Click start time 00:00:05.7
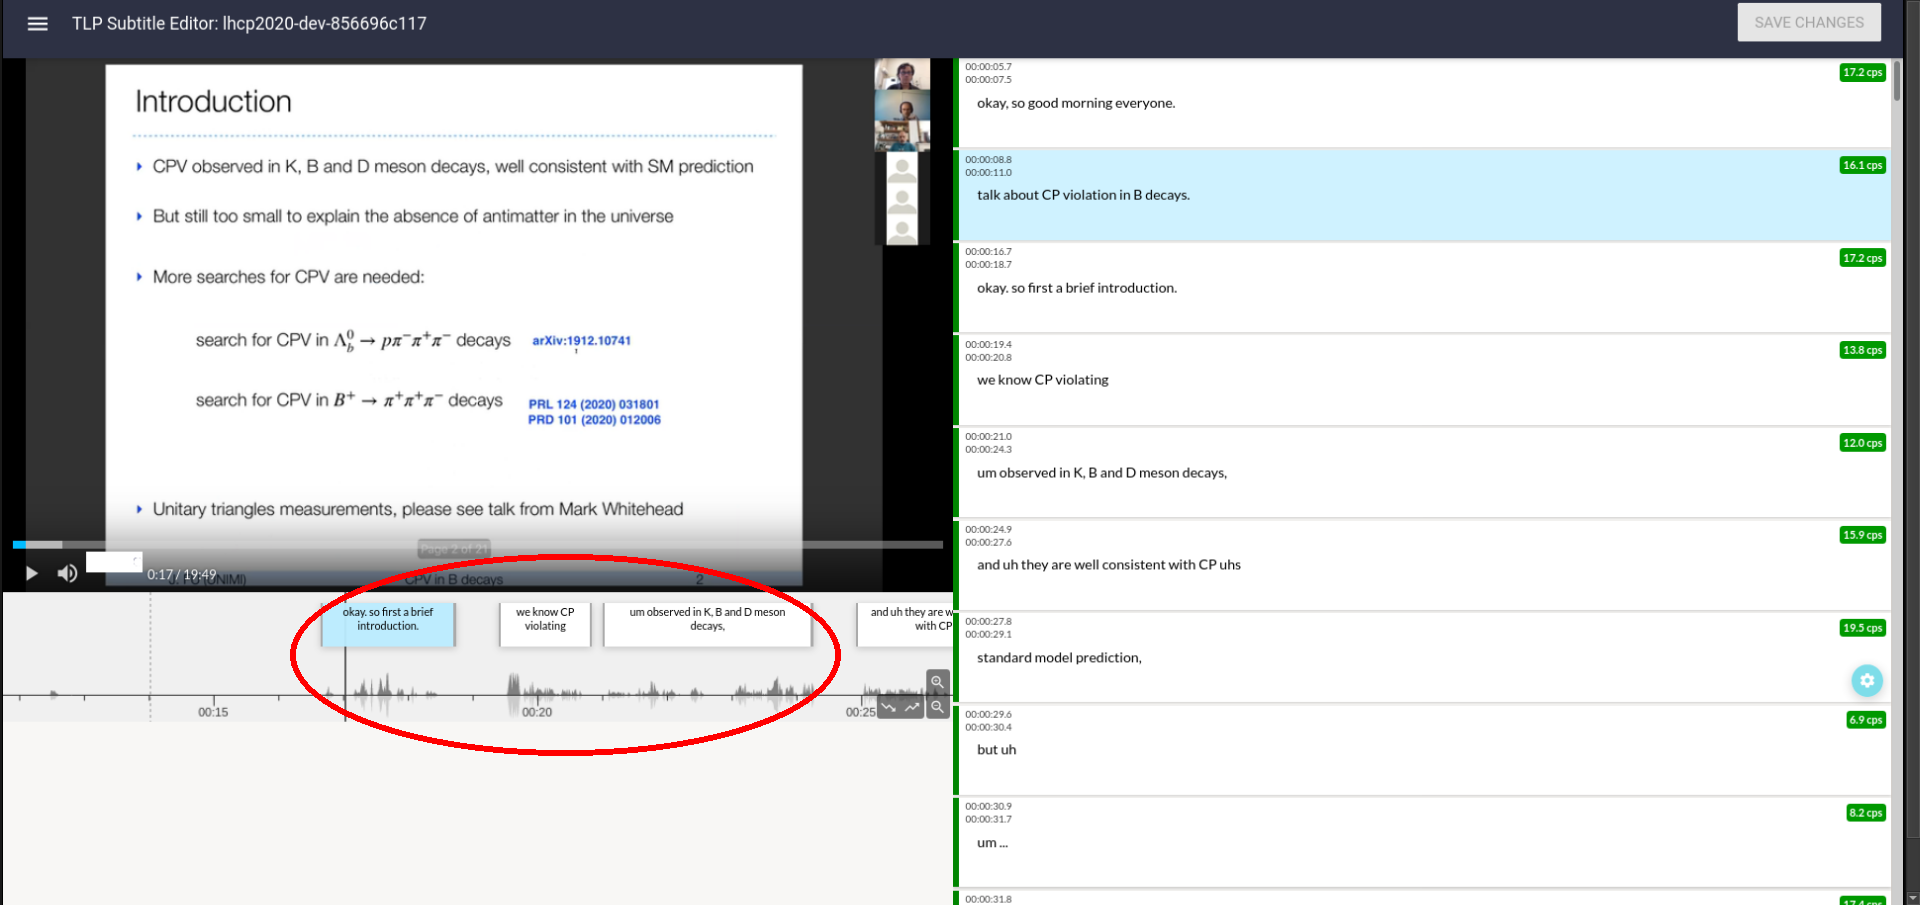 click(988, 67)
